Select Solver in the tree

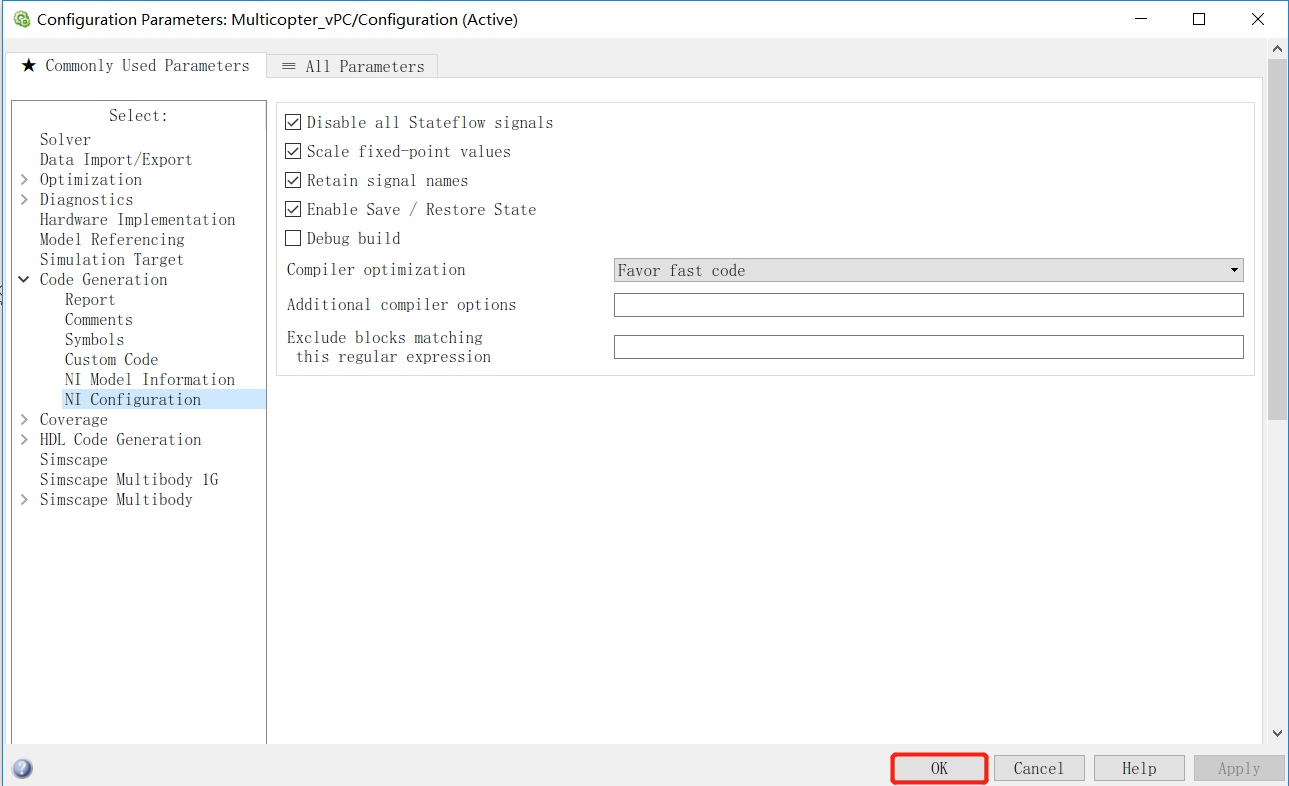coord(65,140)
